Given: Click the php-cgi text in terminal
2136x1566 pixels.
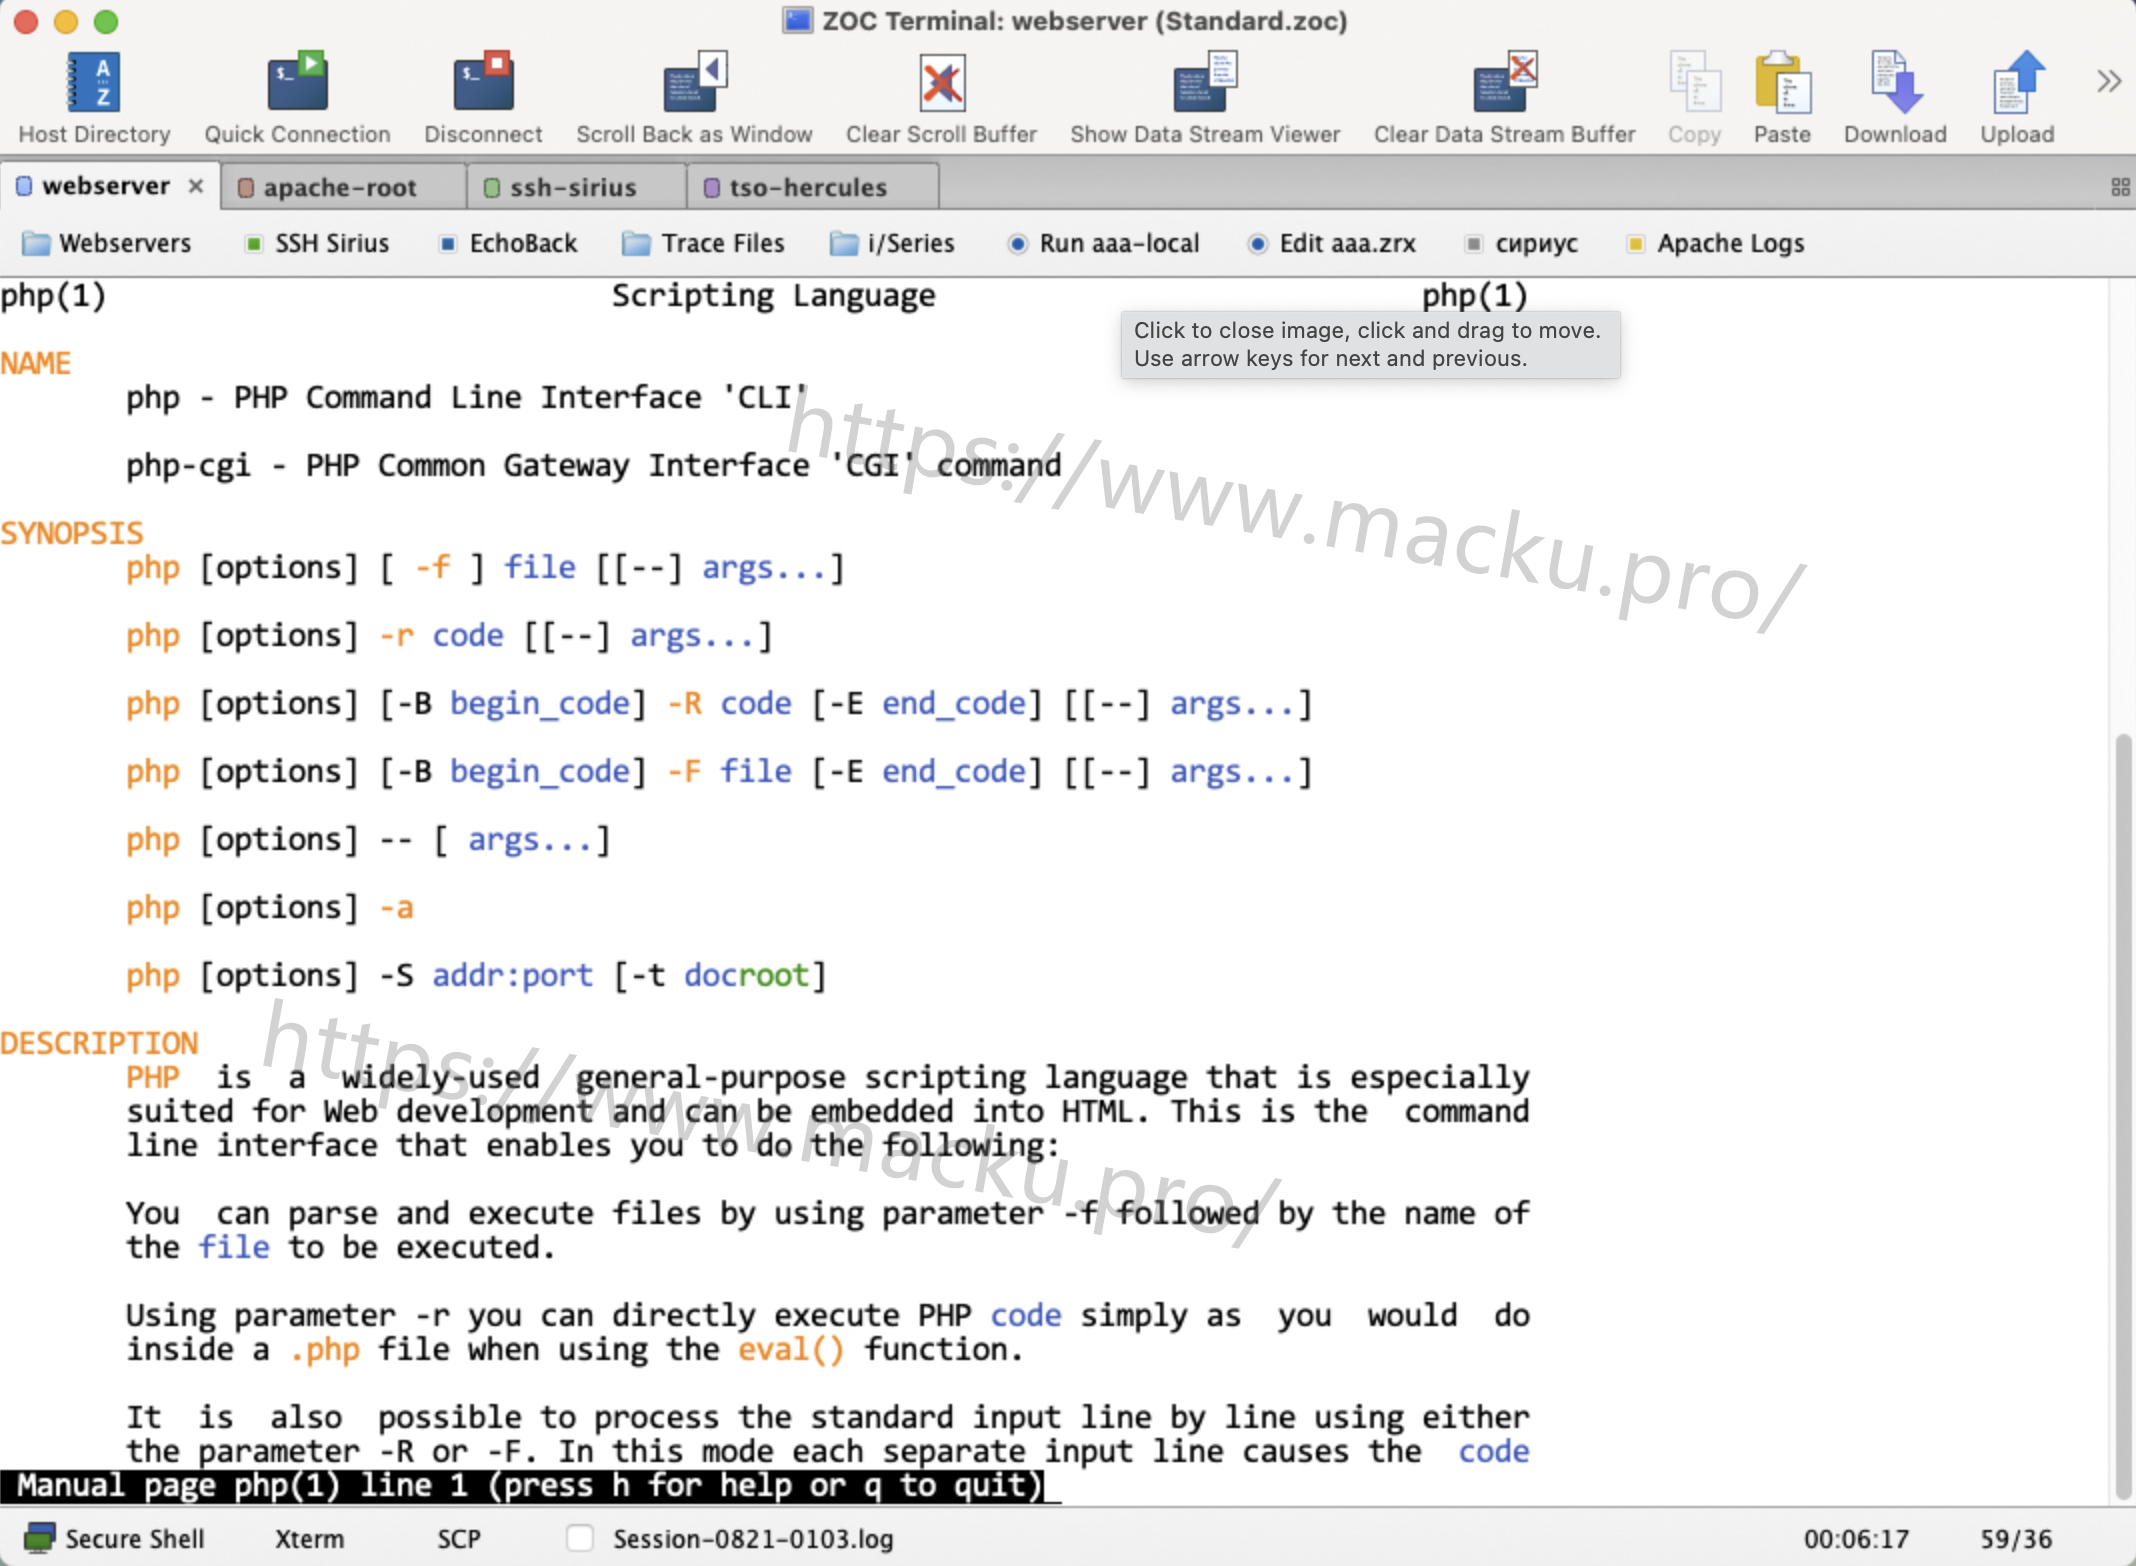Looking at the screenshot, I should click(188, 466).
